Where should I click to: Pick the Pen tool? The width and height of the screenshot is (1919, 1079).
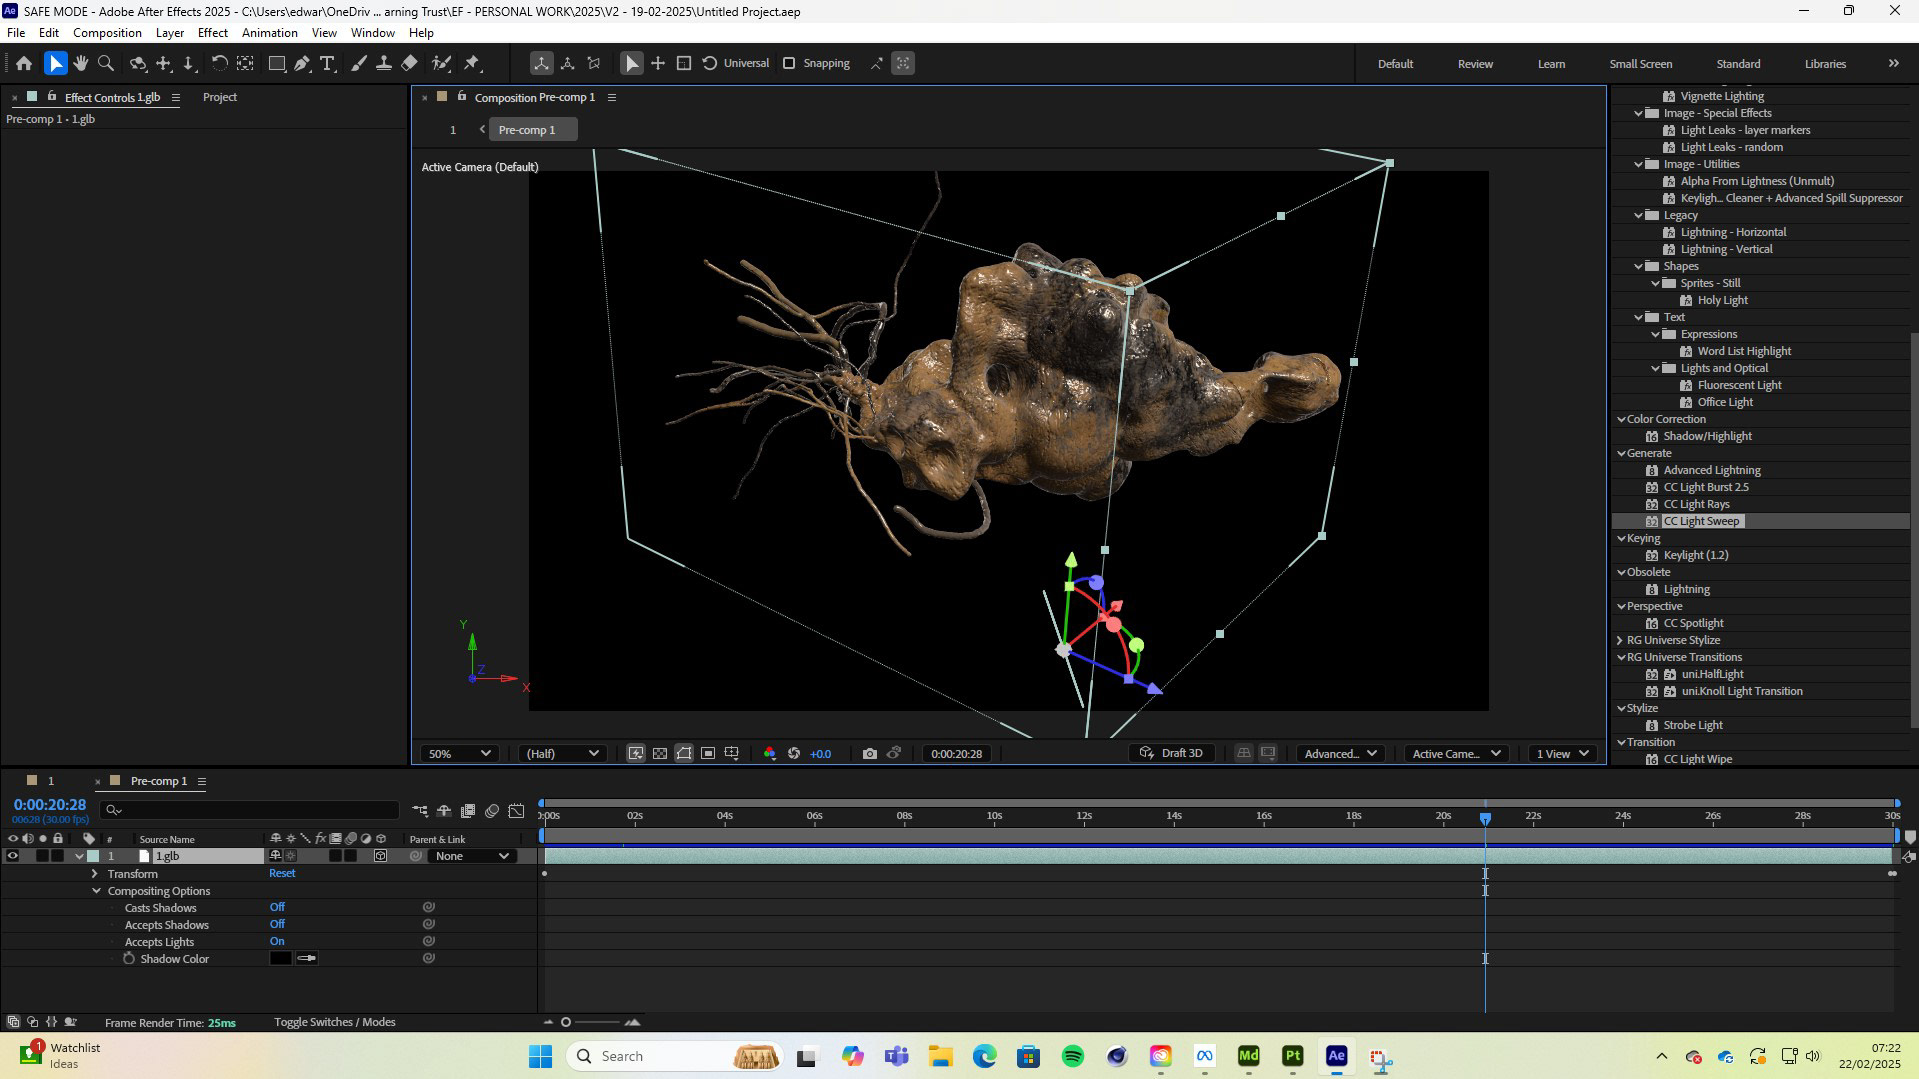302,63
